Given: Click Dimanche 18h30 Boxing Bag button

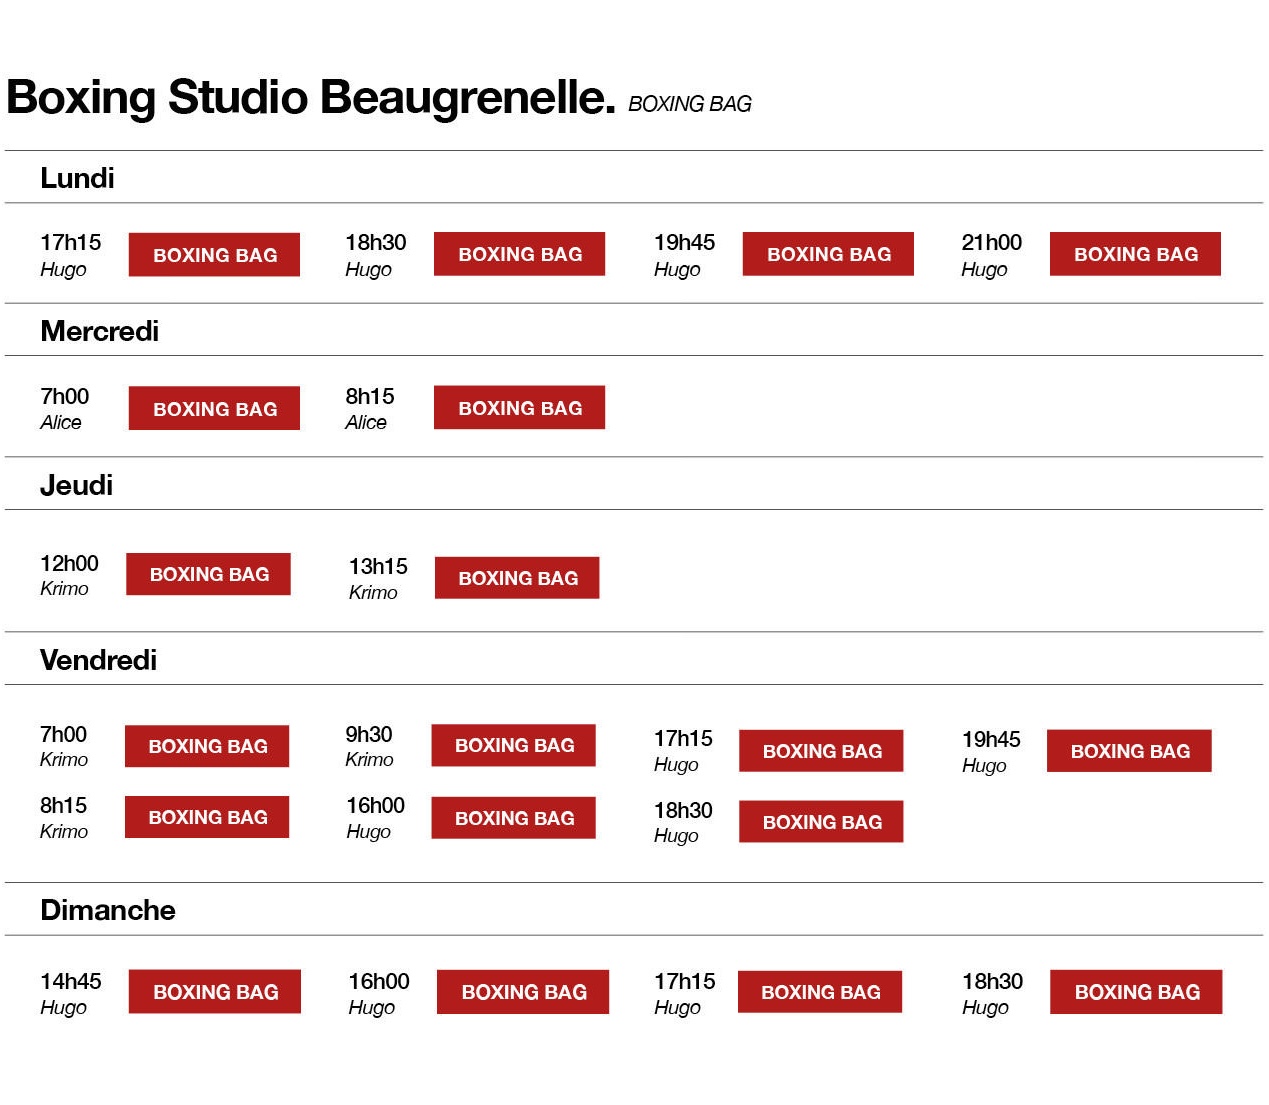Looking at the screenshot, I should 1136,992.
